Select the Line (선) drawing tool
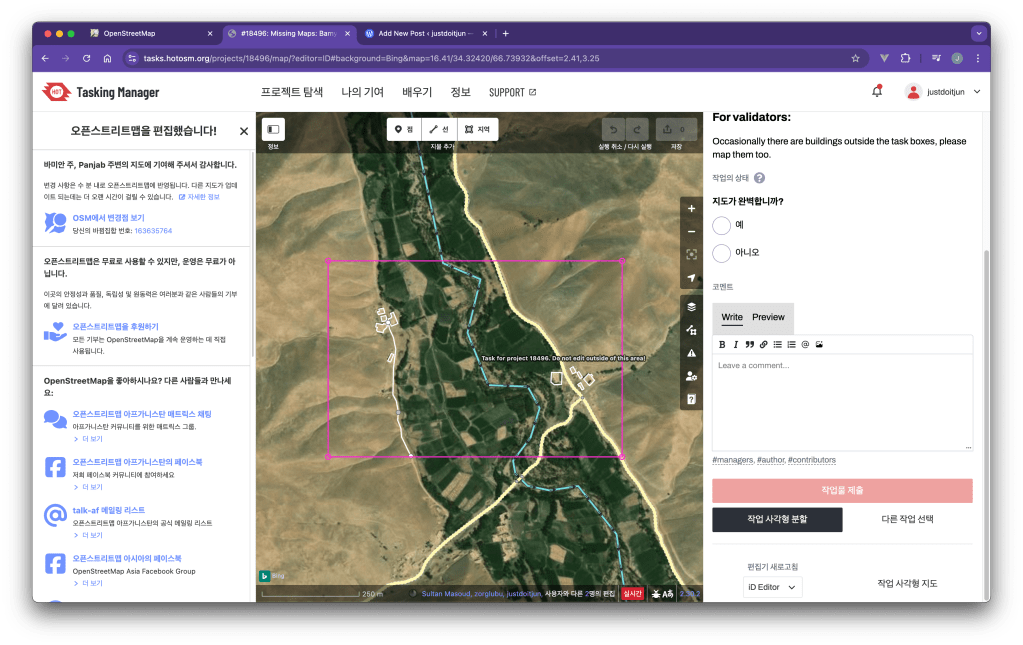This screenshot has height=645, width=1023. pos(439,129)
